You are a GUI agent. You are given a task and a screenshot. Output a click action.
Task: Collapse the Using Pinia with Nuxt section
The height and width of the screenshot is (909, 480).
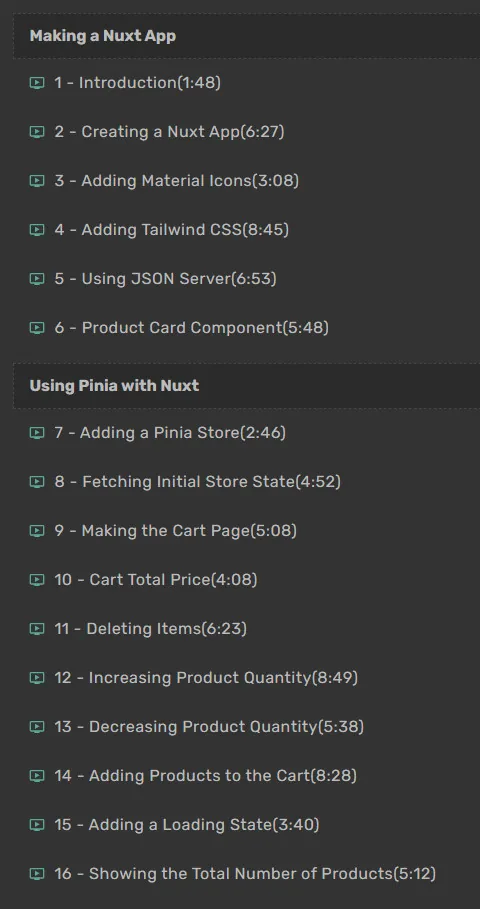[x=246, y=386]
